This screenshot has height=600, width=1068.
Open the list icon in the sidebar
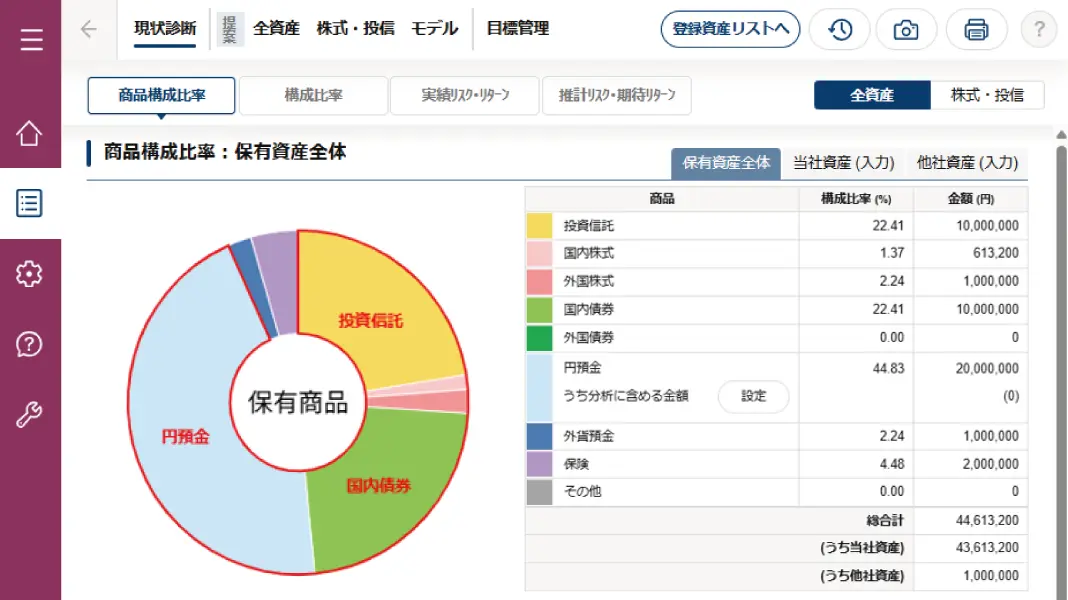click(29, 203)
